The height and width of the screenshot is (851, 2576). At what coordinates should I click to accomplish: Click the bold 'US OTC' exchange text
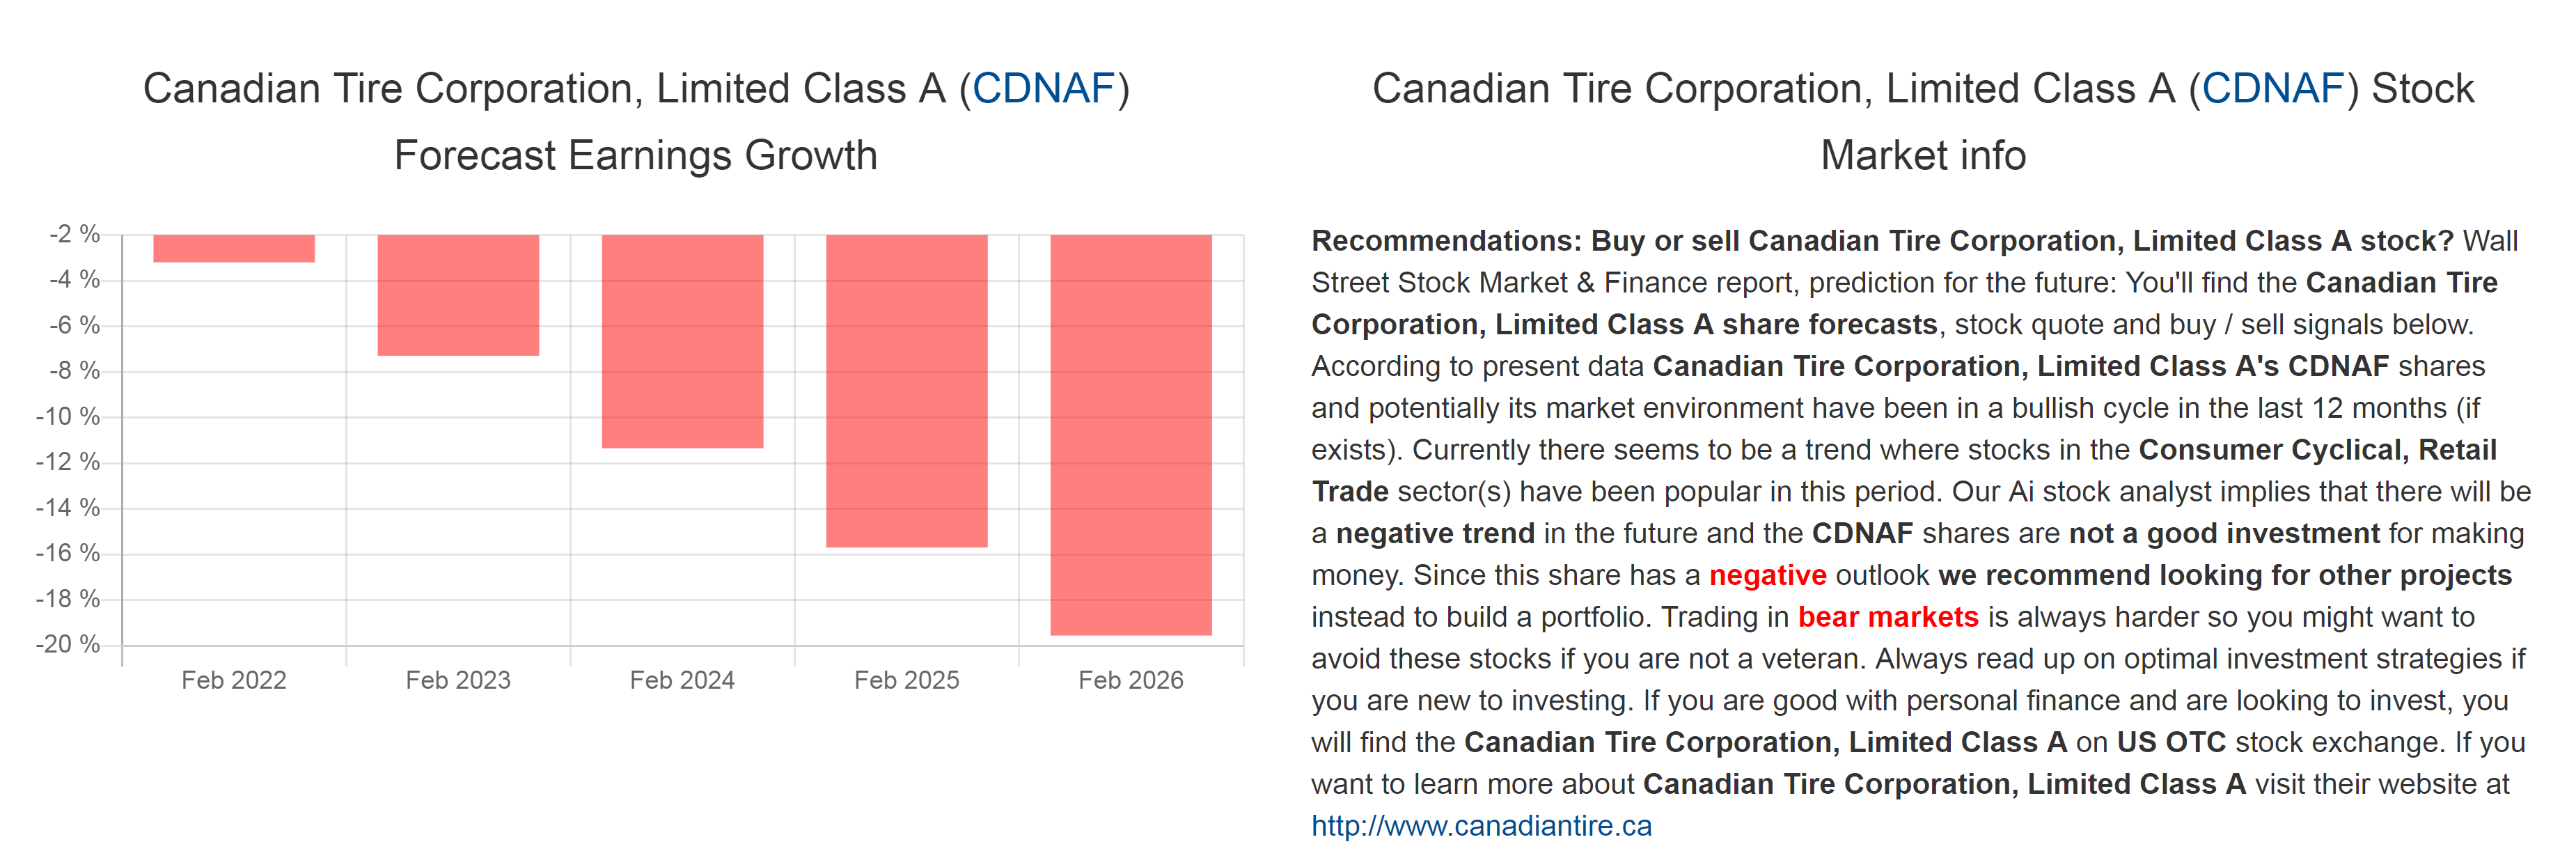click(2171, 742)
